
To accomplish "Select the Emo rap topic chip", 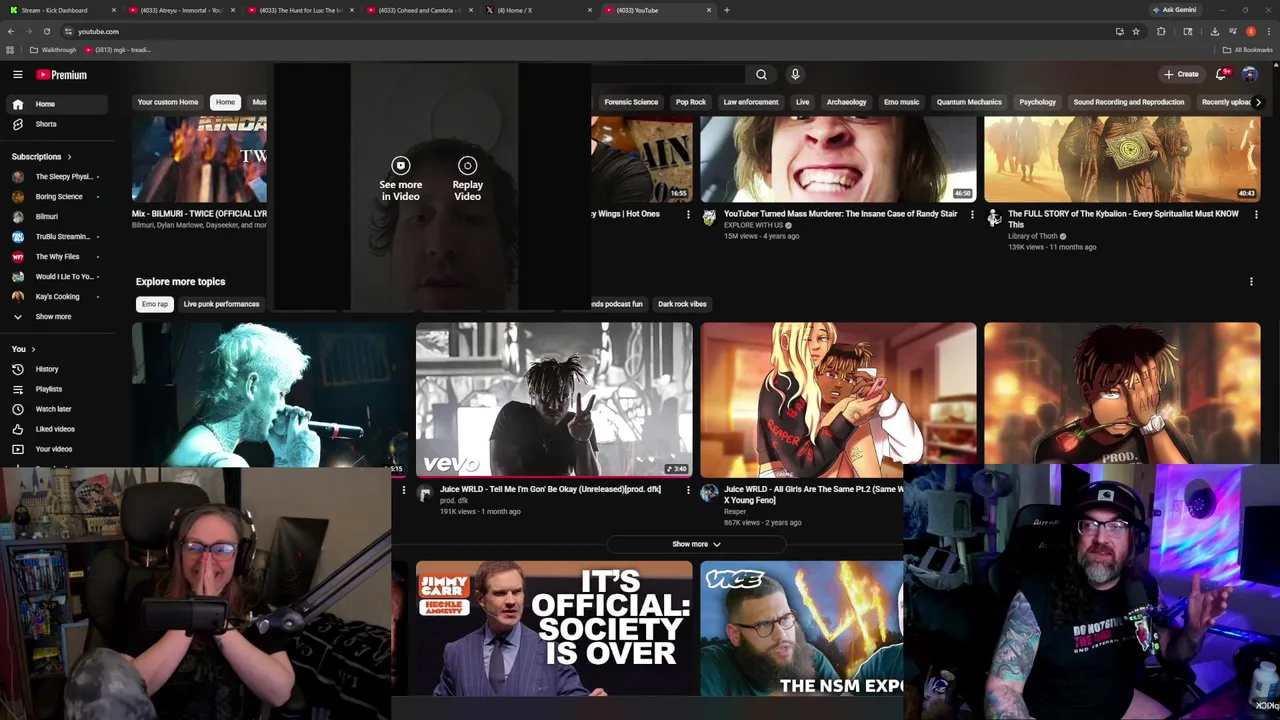I will (x=155, y=304).
